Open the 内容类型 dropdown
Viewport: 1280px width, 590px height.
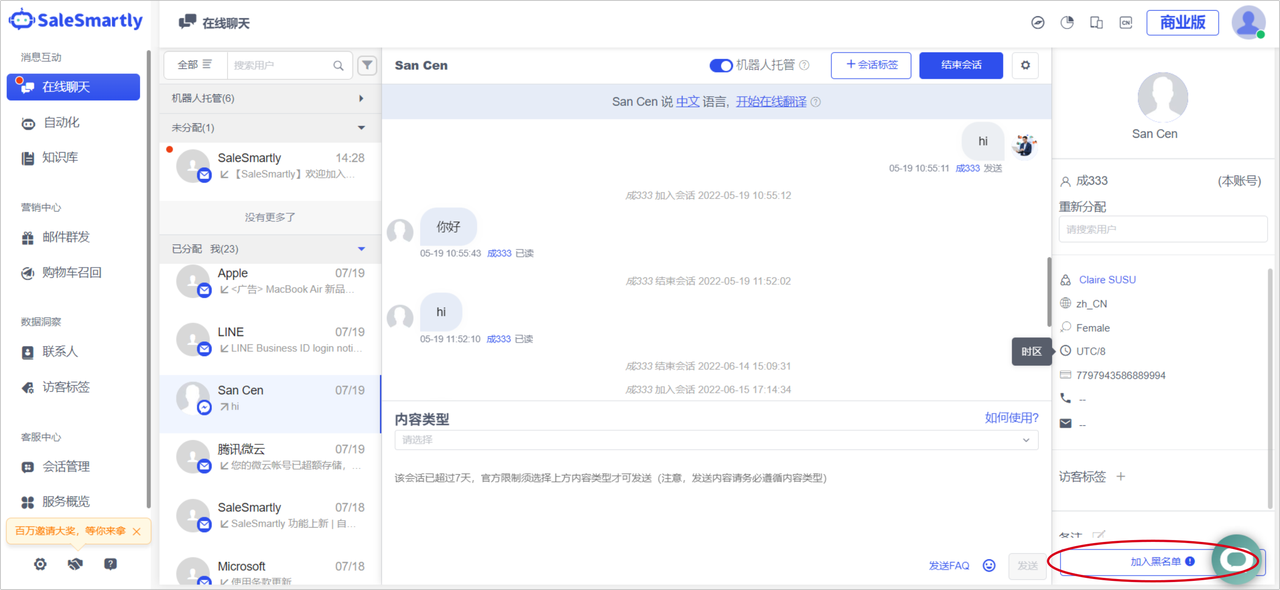point(715,440)
